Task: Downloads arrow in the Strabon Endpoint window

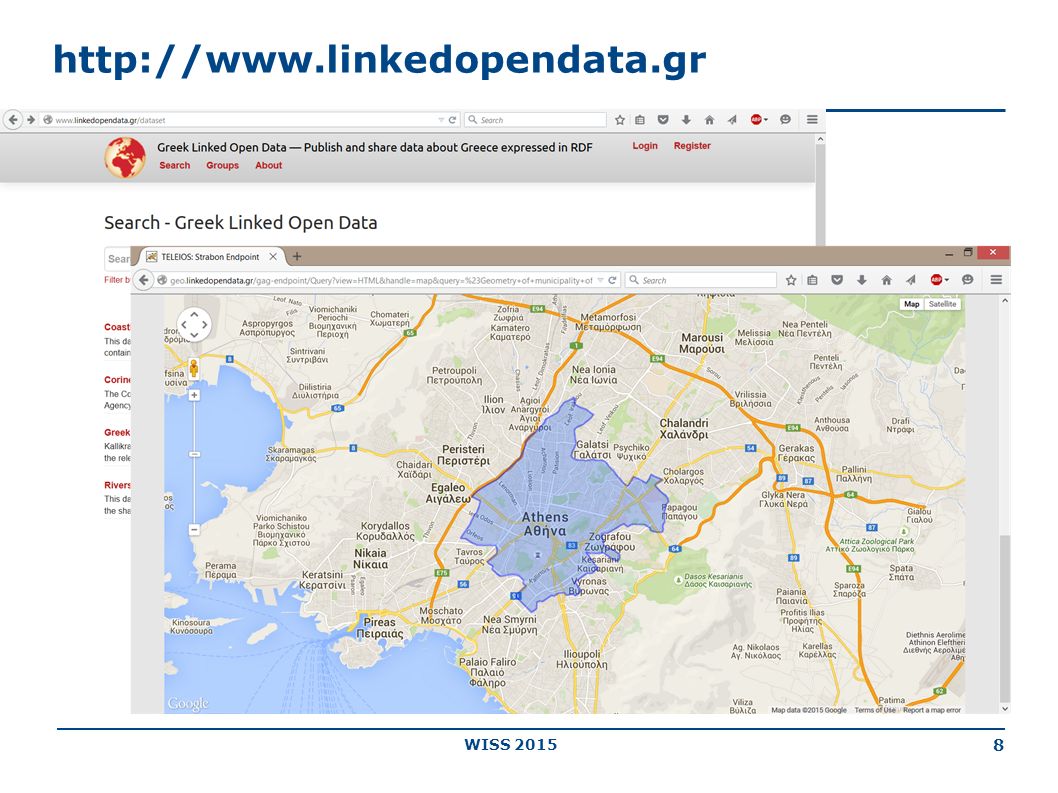Action: tap(862, 280)
